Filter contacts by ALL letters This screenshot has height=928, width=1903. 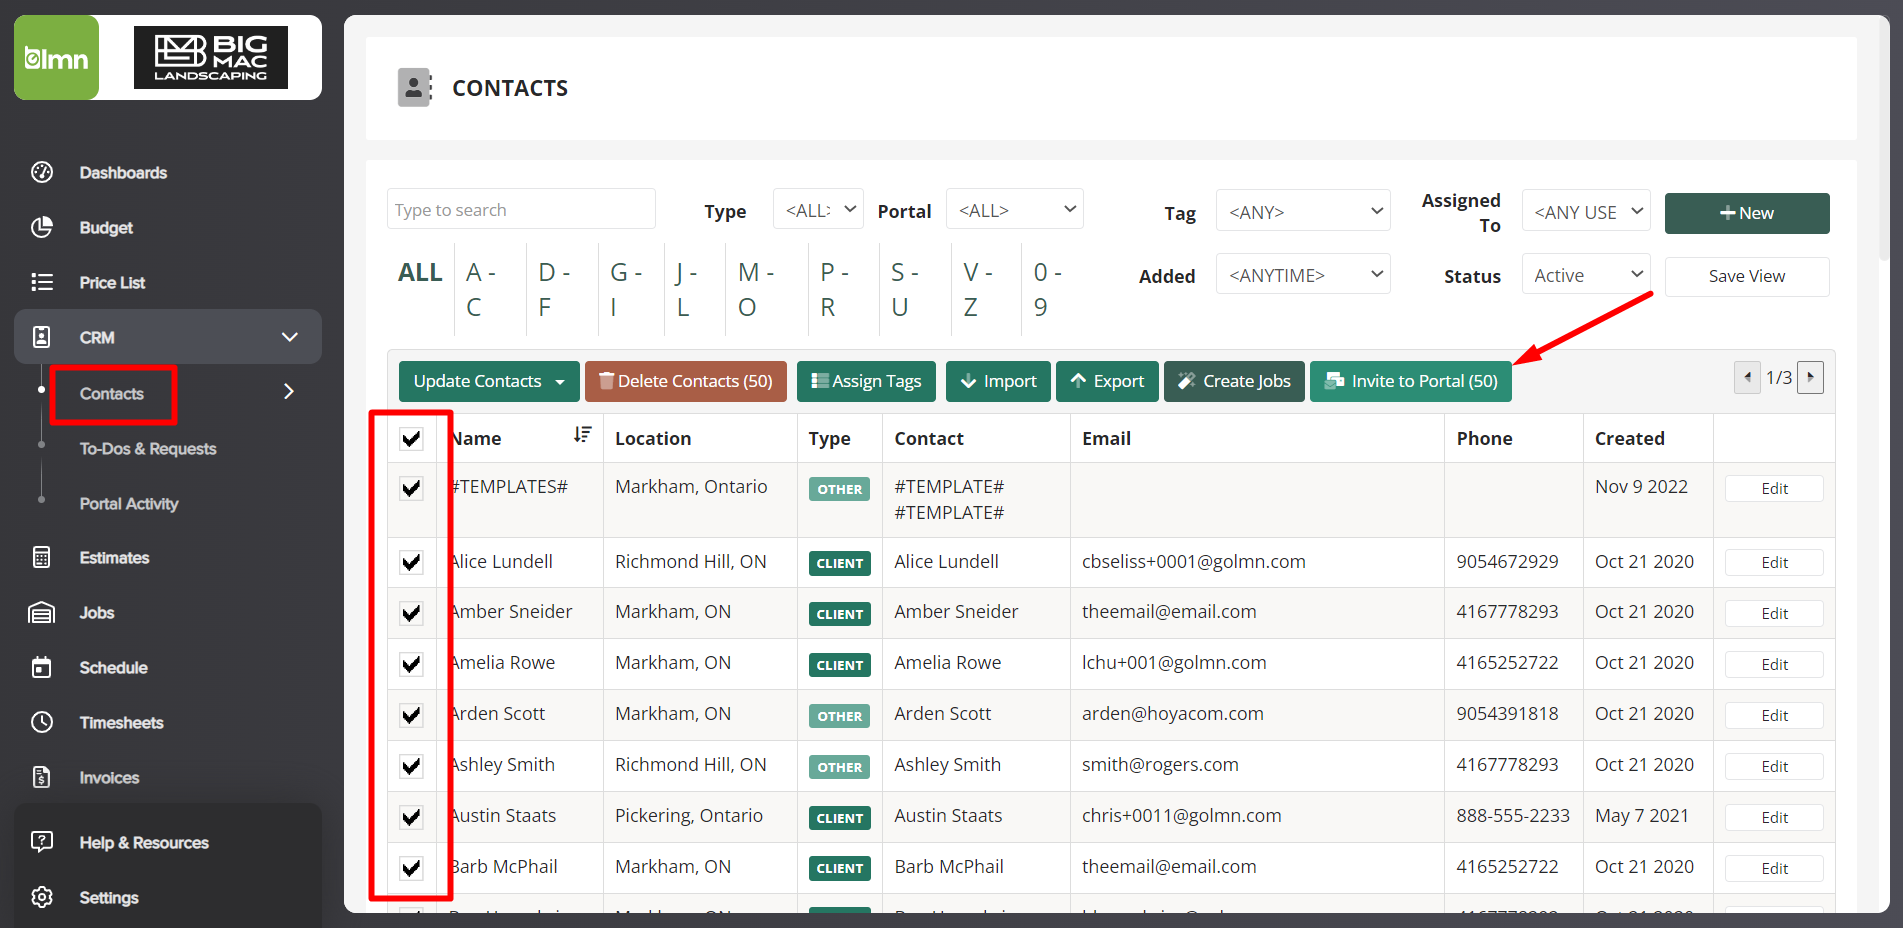coord(420,272)
